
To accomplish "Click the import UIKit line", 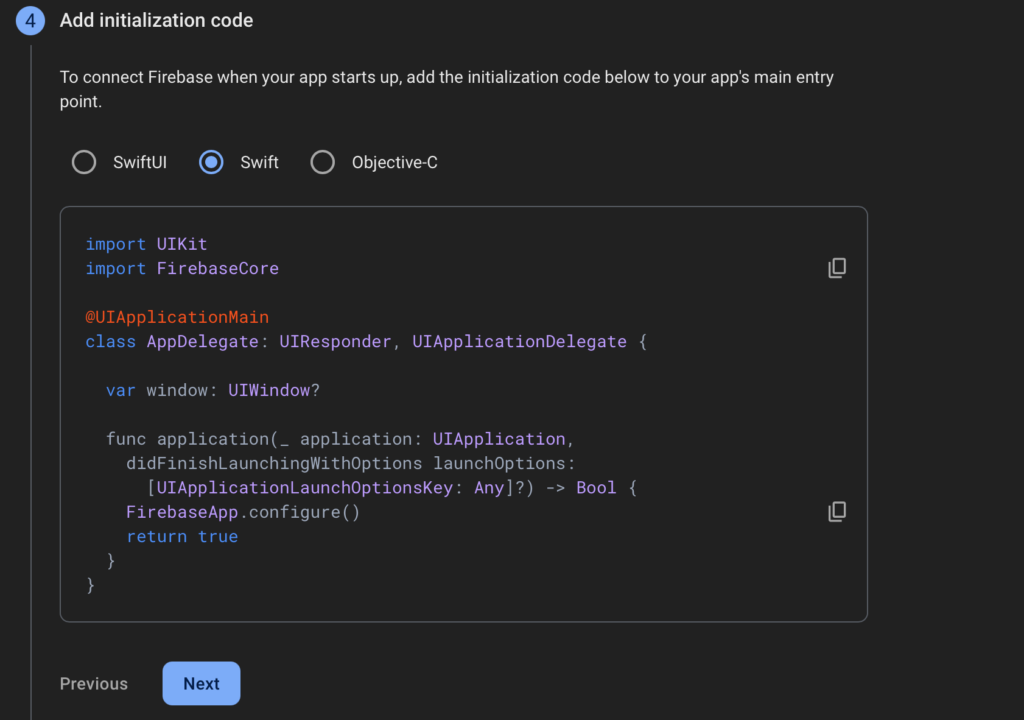I will pos(146,243).
